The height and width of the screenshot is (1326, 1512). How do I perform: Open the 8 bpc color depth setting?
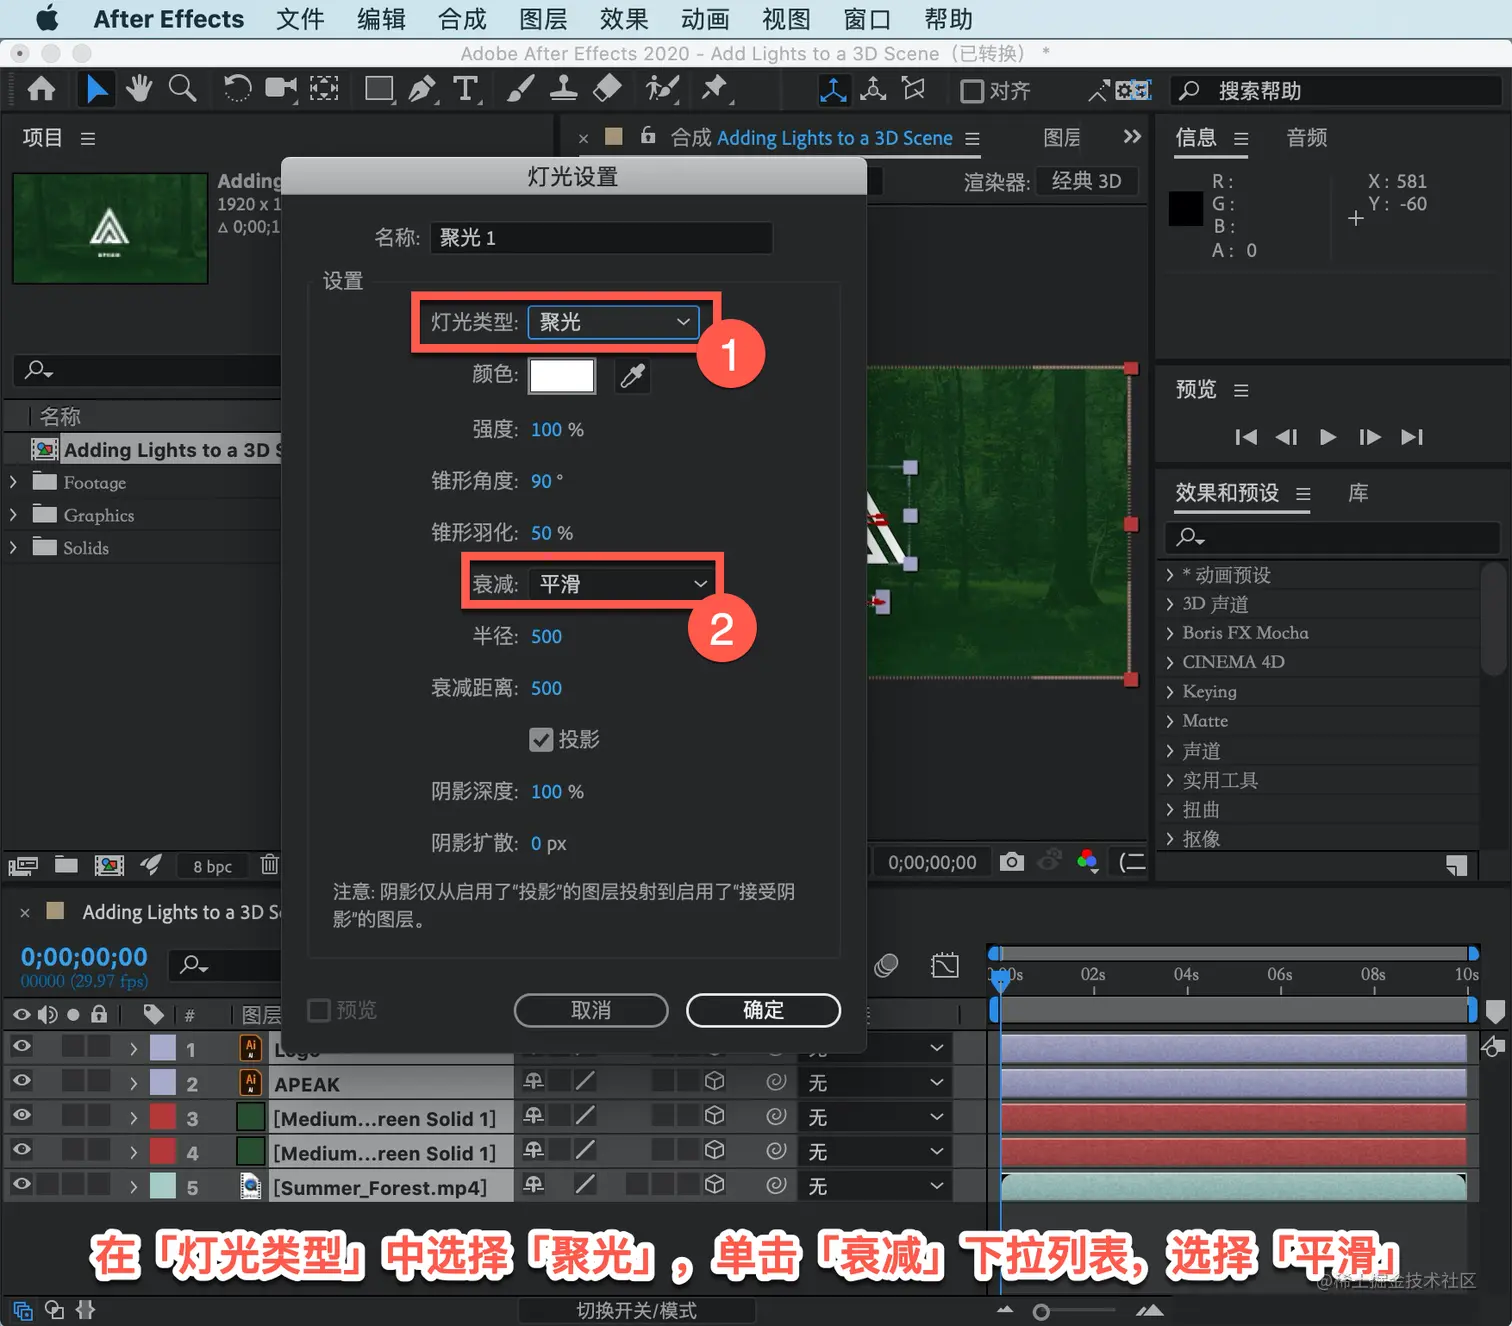point(212,866)
